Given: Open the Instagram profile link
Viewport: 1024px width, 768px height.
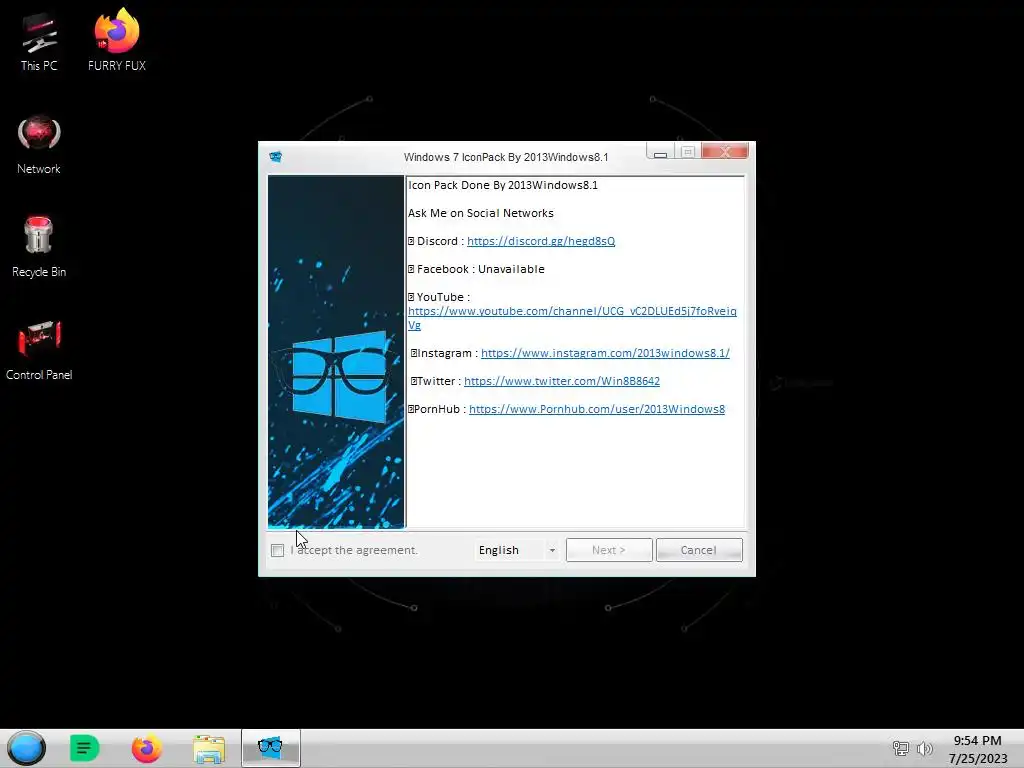Looking at the screenshot, I should (605, 353).
